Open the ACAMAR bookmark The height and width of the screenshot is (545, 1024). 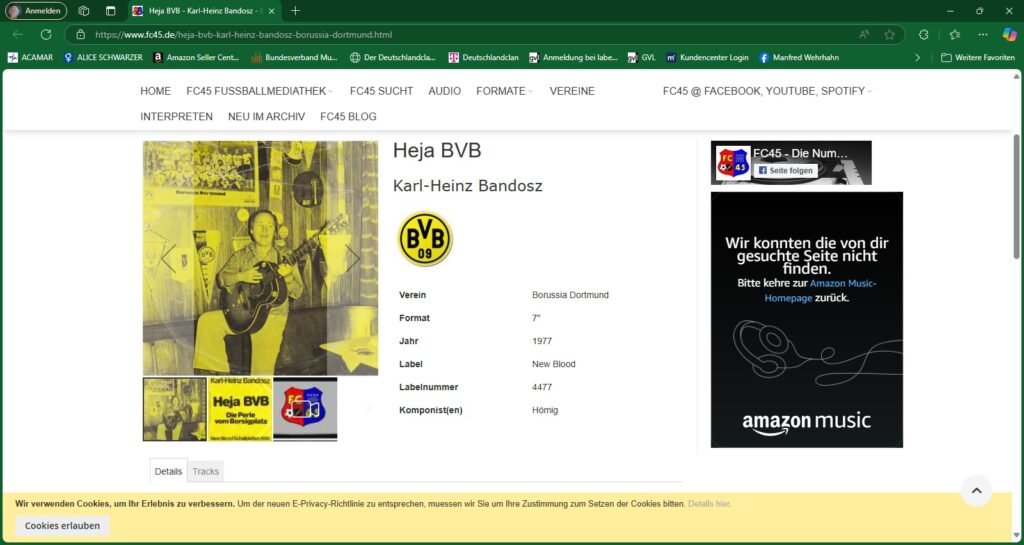31,57
